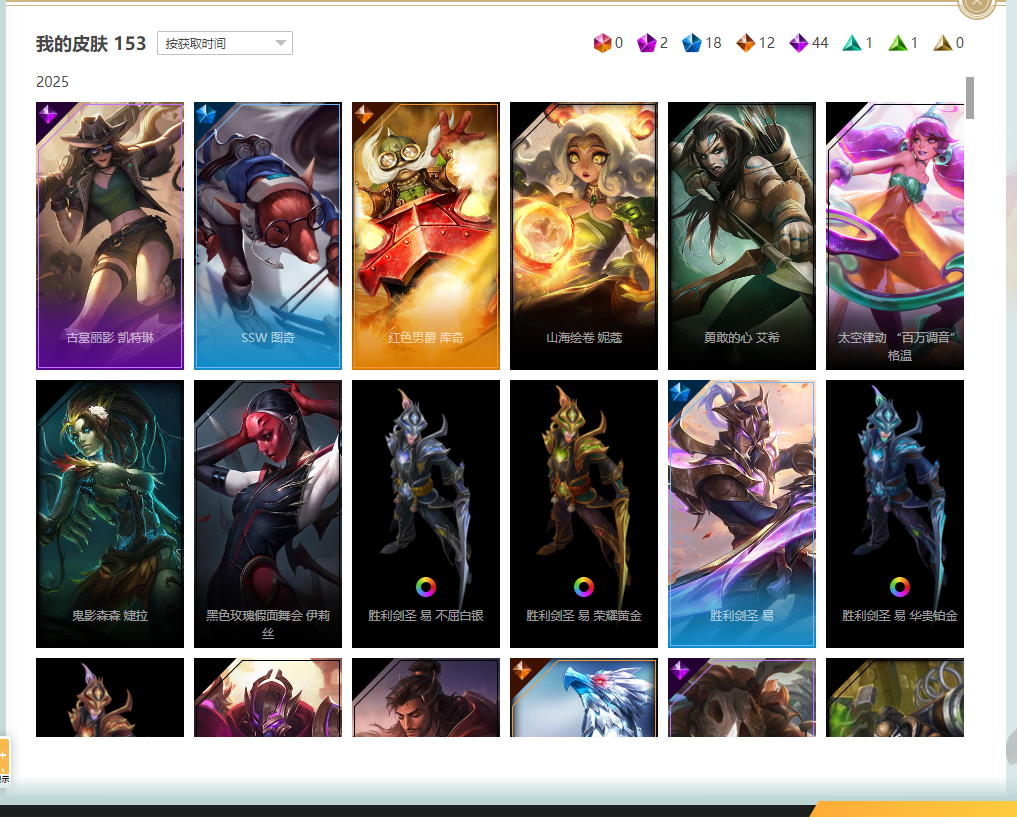Open the long-haired swordsman card in third row
Viewport: 1017px width, 817px height.
(x=425, y=697)
